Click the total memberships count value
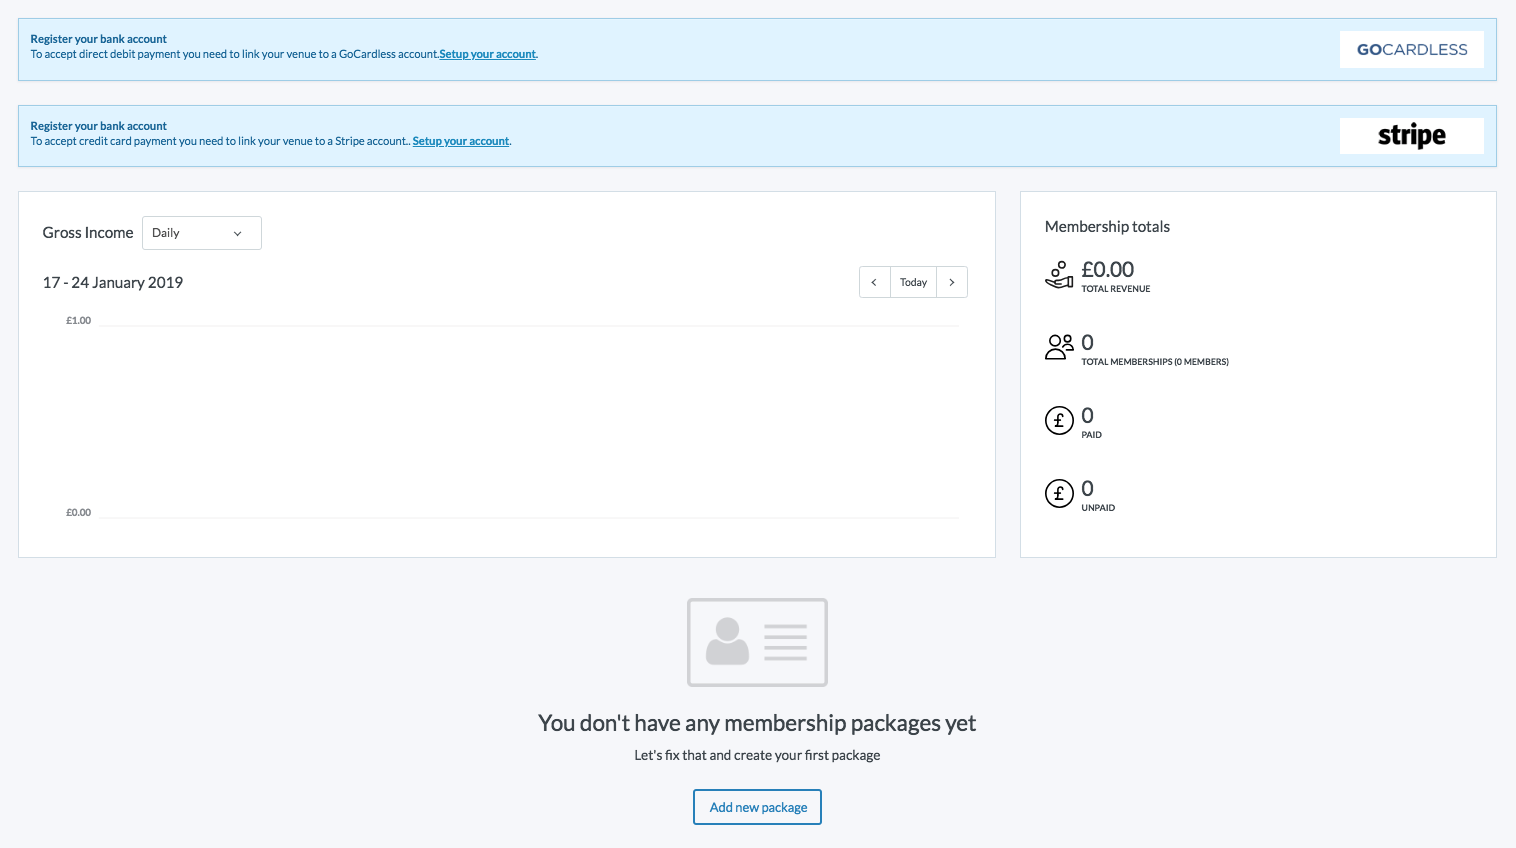Viewport: 1516px width, 848px height. tap(1087, 343)
